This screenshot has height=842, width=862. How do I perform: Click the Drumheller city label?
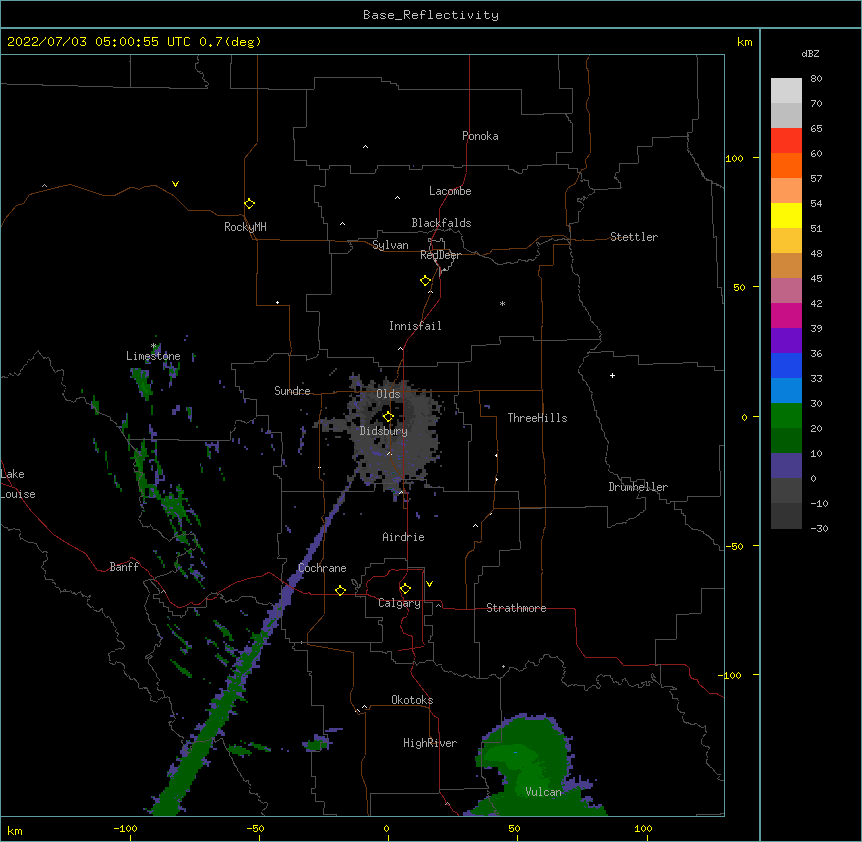[638, 487]
